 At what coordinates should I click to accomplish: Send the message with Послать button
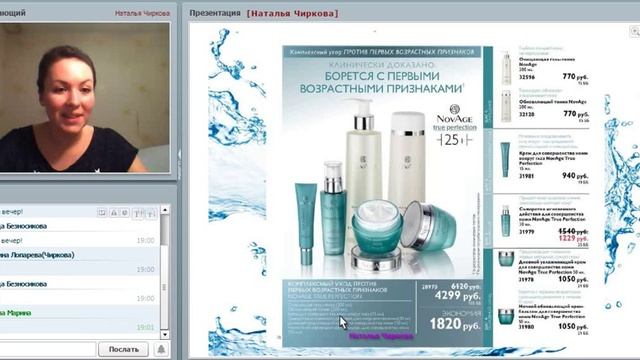[x=124, y=349]
